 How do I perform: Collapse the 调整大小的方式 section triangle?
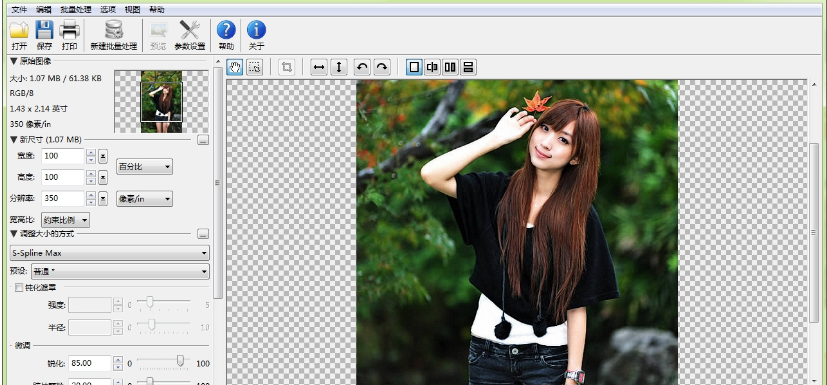point(14,234)
